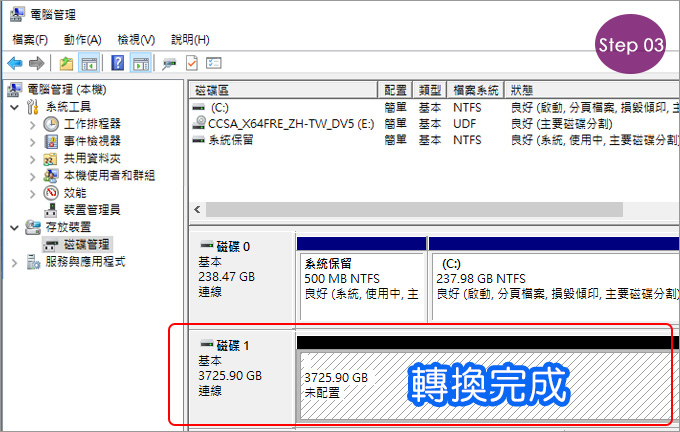Sort by the 磁碟區 column header
The height and width of the screenshot is (432, 680).
point(284,90)
